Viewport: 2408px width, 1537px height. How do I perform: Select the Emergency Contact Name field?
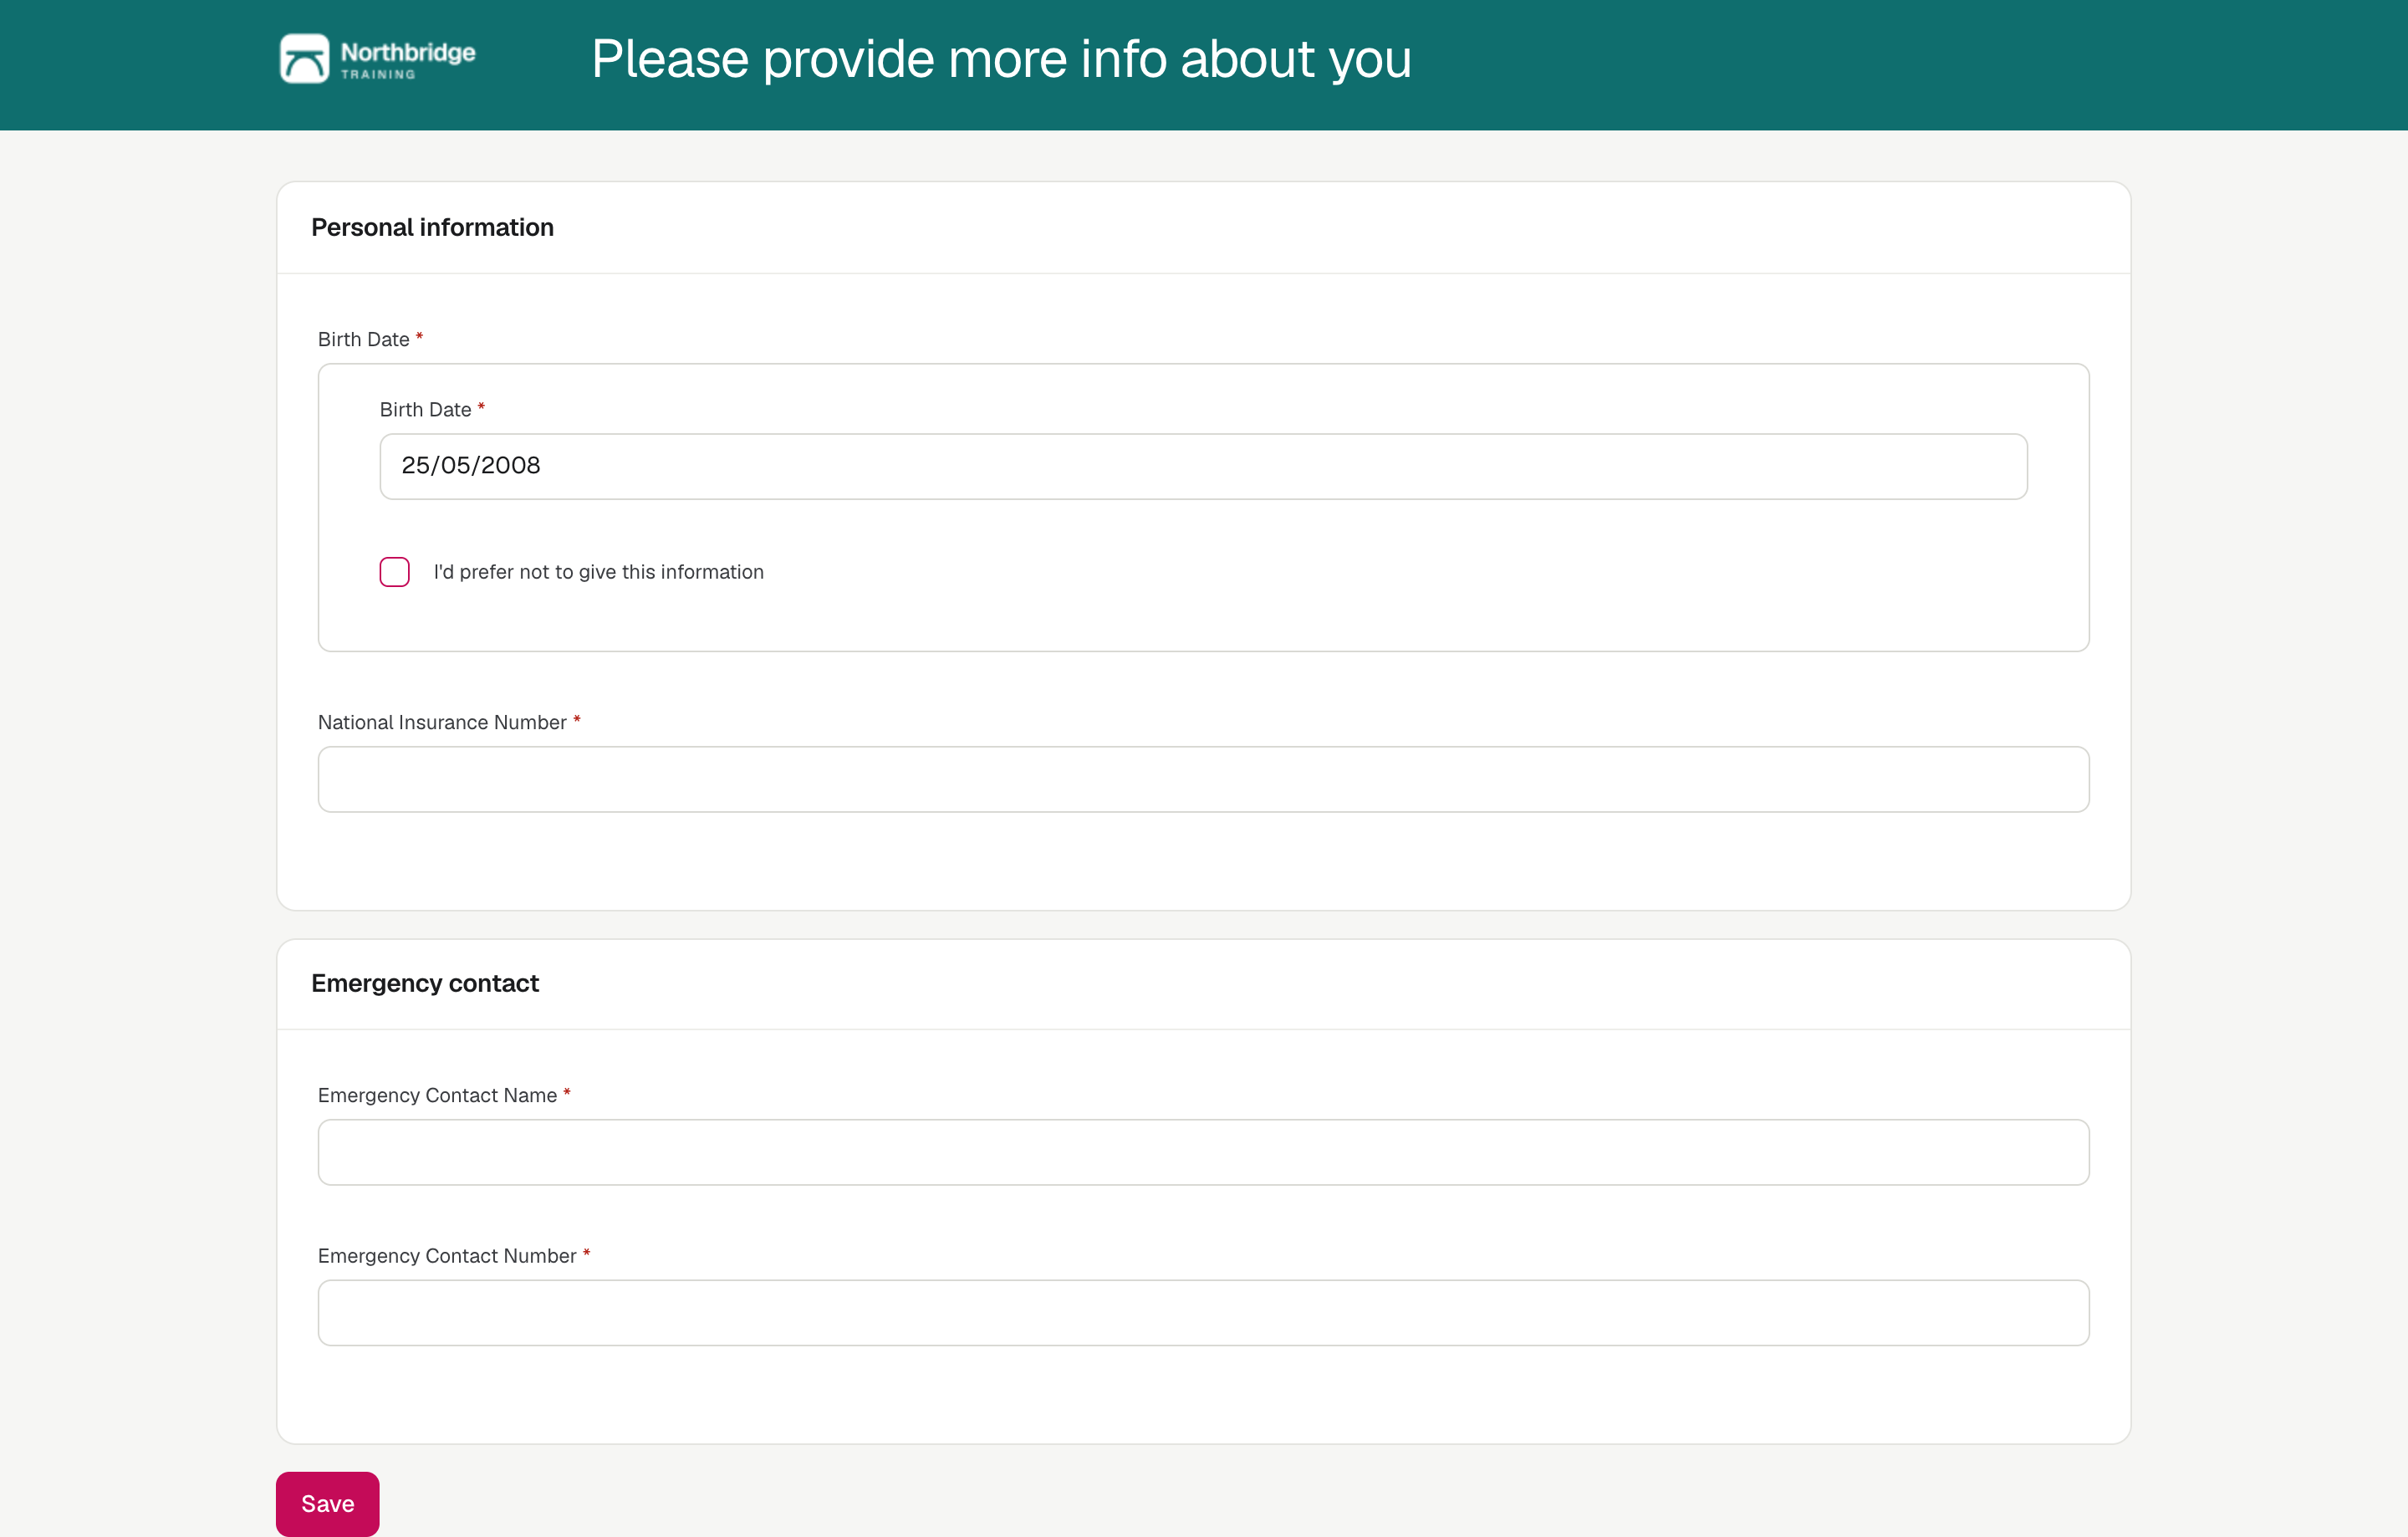tap(1203, 1152)
